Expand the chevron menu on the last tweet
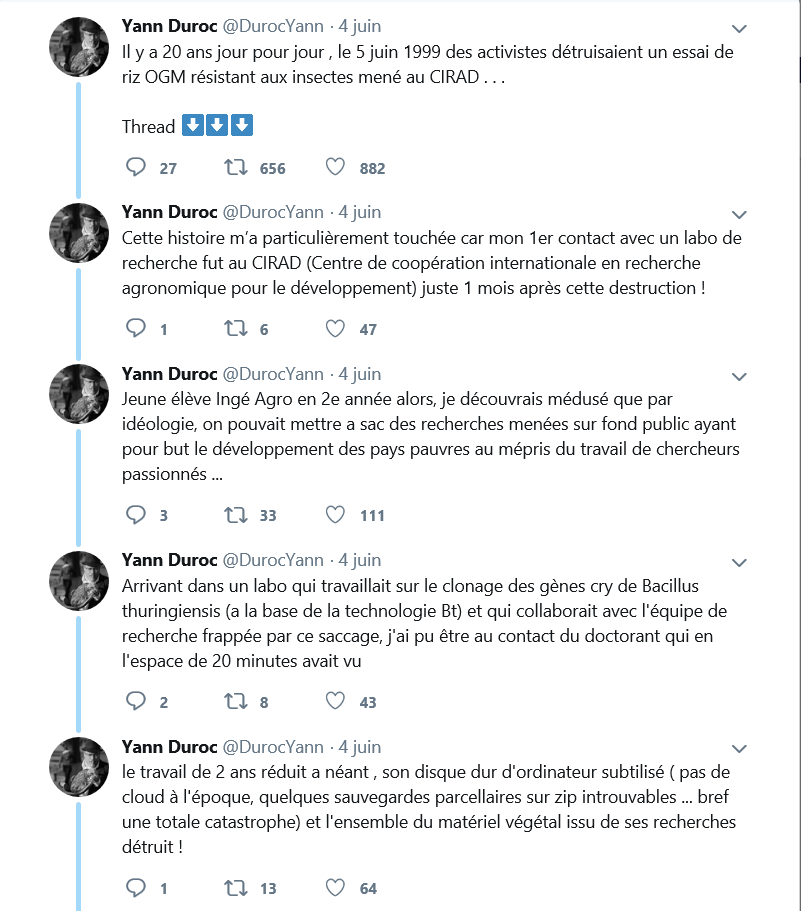 [739, 748]
